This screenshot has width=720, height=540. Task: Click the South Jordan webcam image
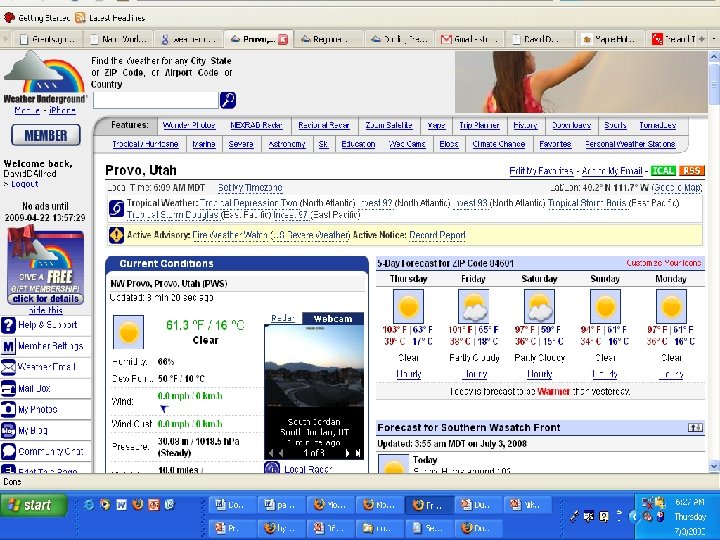(314, 366)
